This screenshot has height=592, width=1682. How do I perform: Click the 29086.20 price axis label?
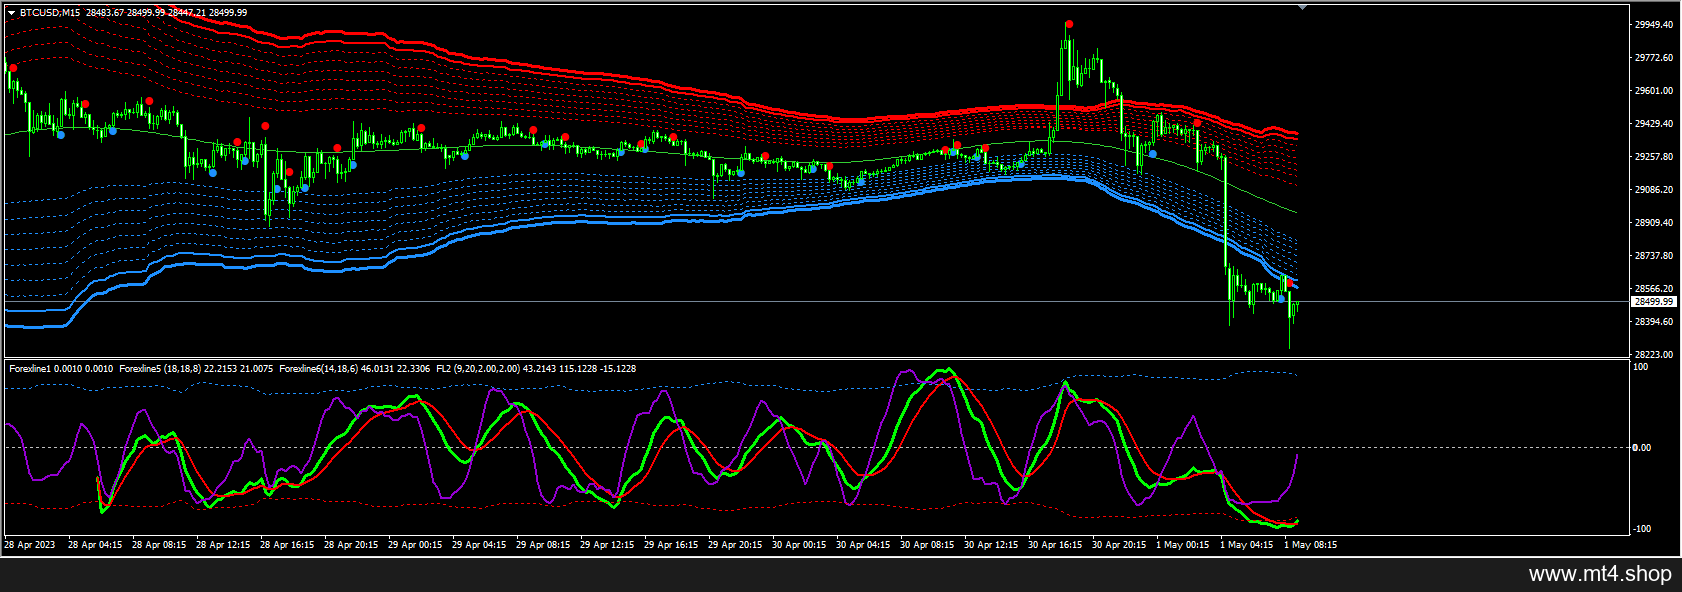click(1654, 189)
